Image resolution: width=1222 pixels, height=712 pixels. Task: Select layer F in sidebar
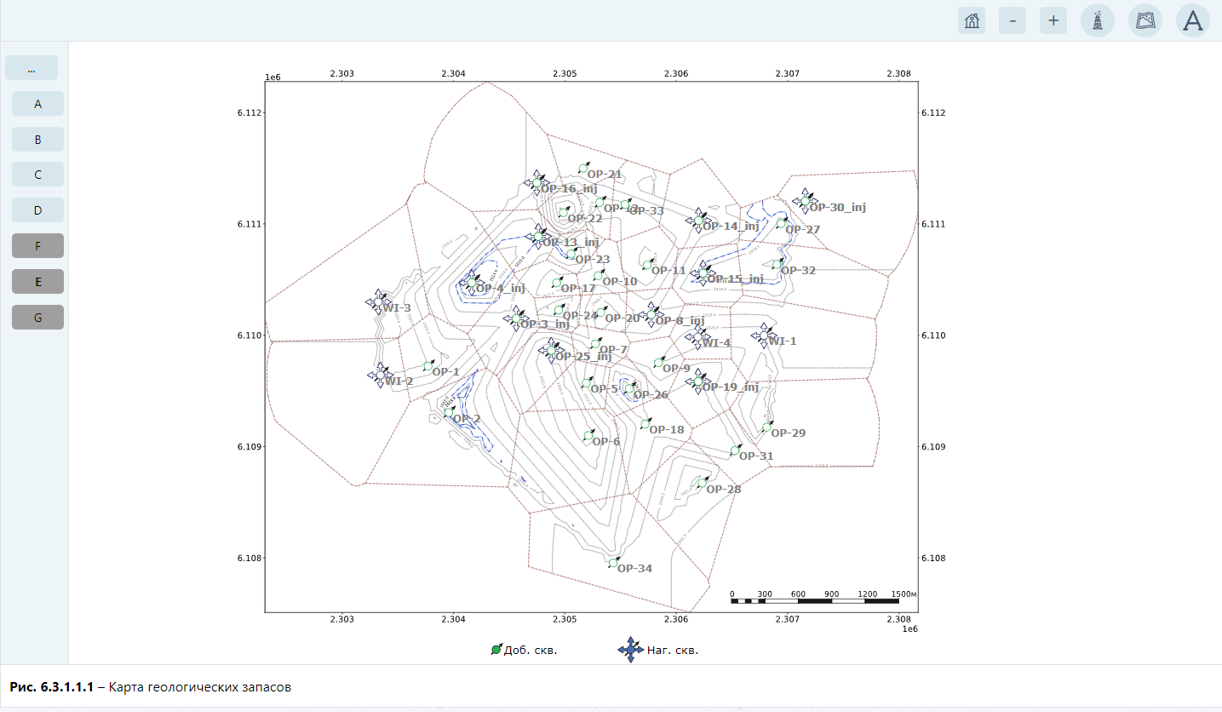(38, 246)
